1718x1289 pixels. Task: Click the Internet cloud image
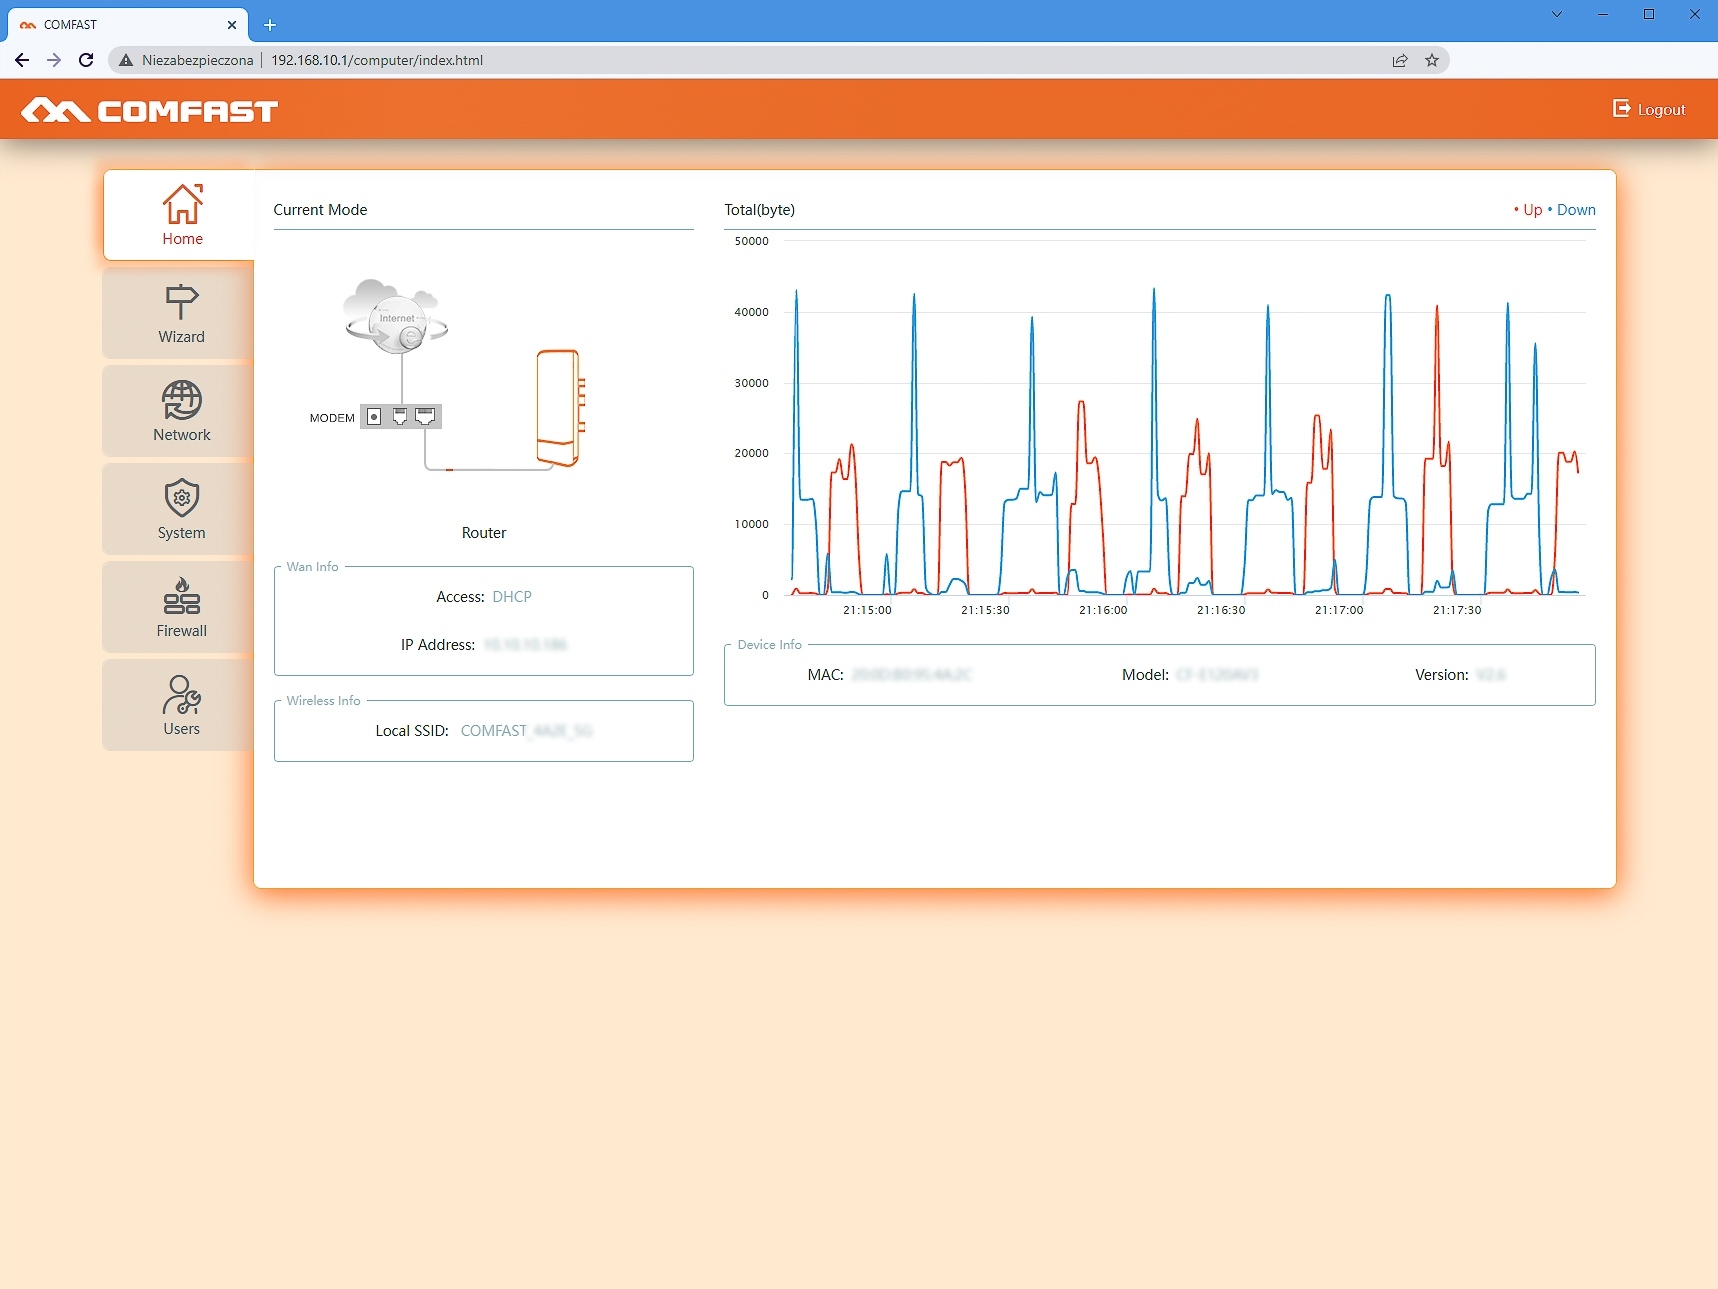click(x=396, y=316)
